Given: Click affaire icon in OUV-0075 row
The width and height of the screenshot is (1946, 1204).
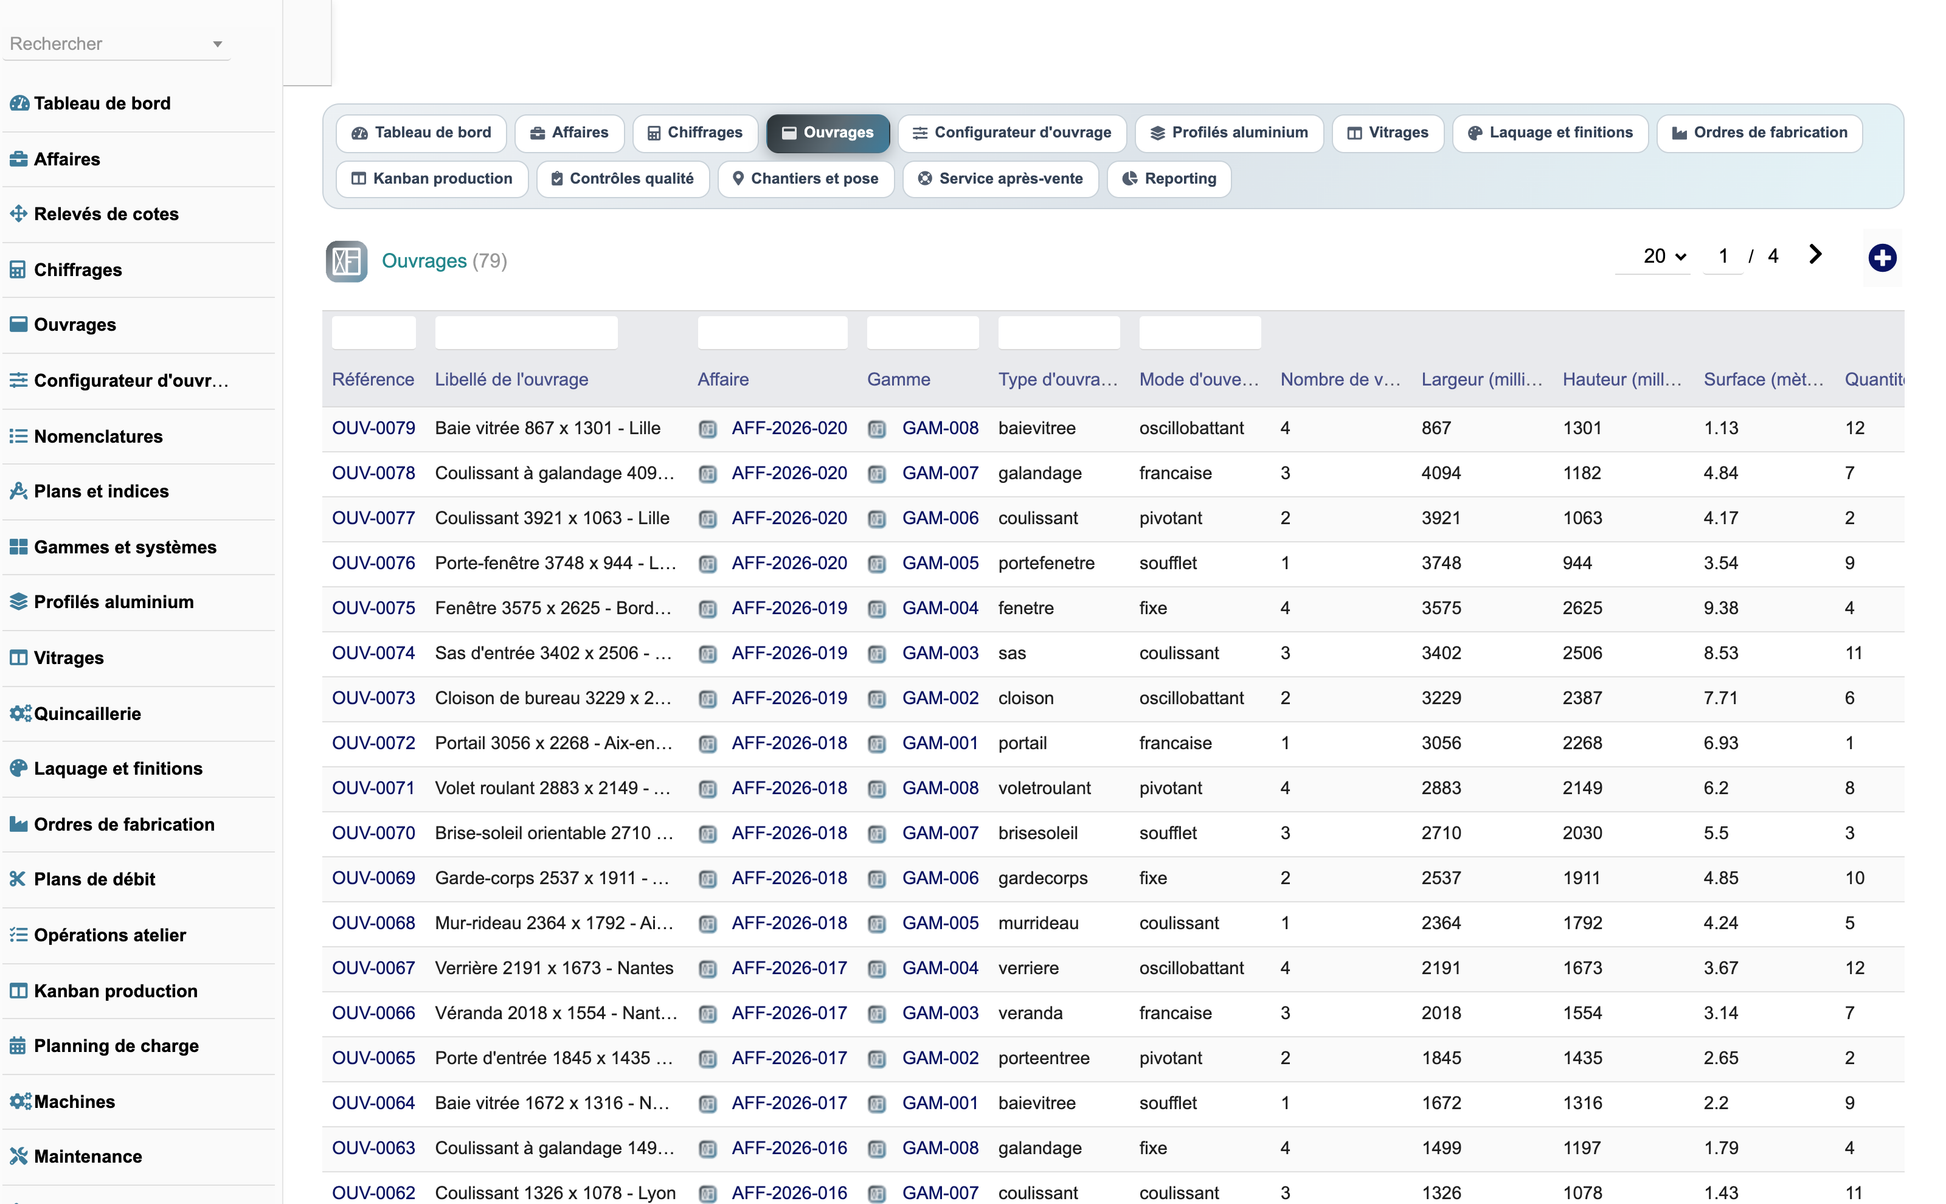Looking at the screenshot, I should click(708, 609).
